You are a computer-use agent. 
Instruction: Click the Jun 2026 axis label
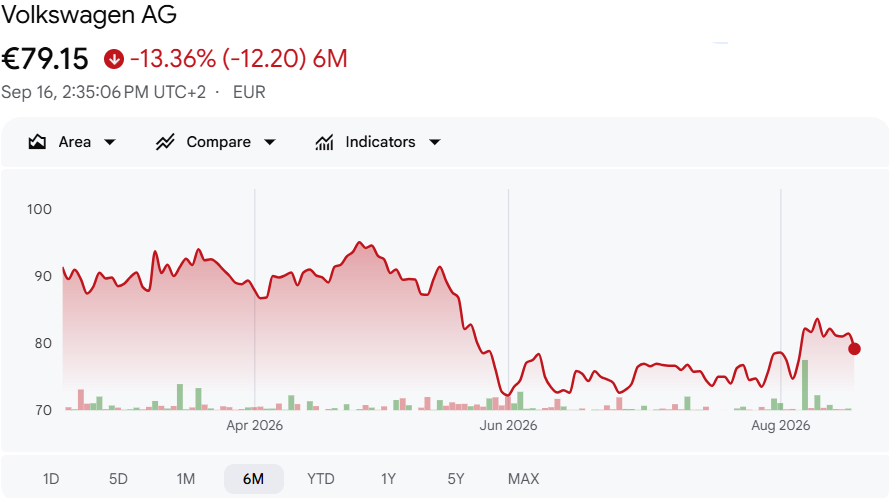pyautogui.click(x=508, y=425)
